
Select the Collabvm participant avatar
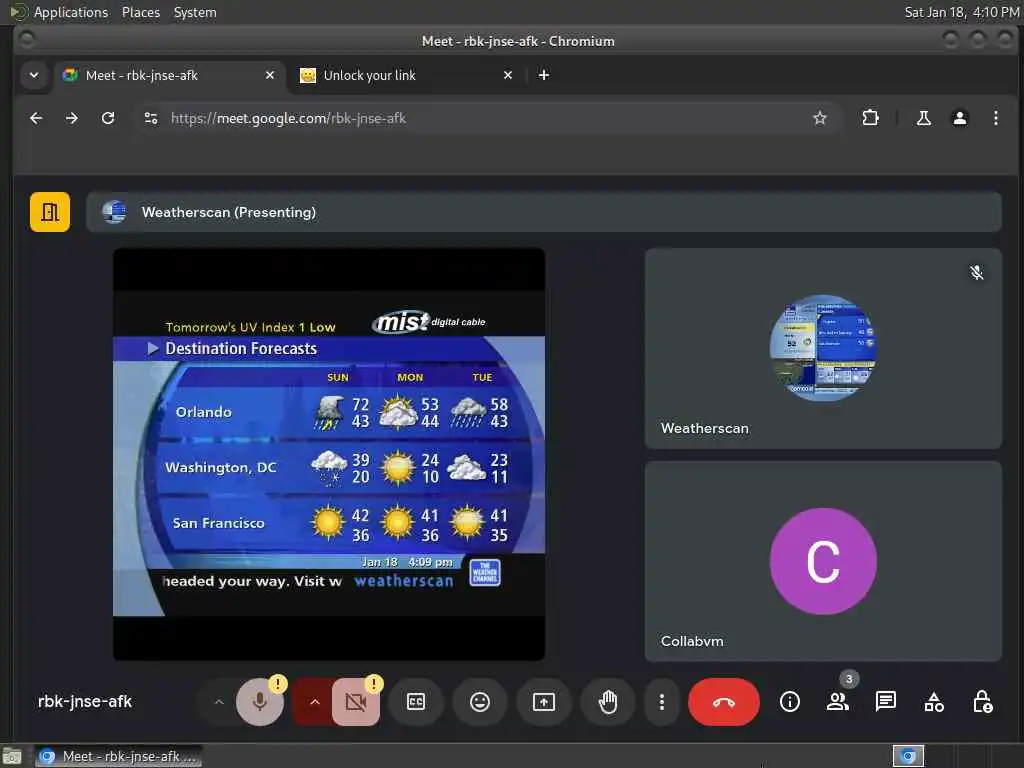(x=823, y=561)
